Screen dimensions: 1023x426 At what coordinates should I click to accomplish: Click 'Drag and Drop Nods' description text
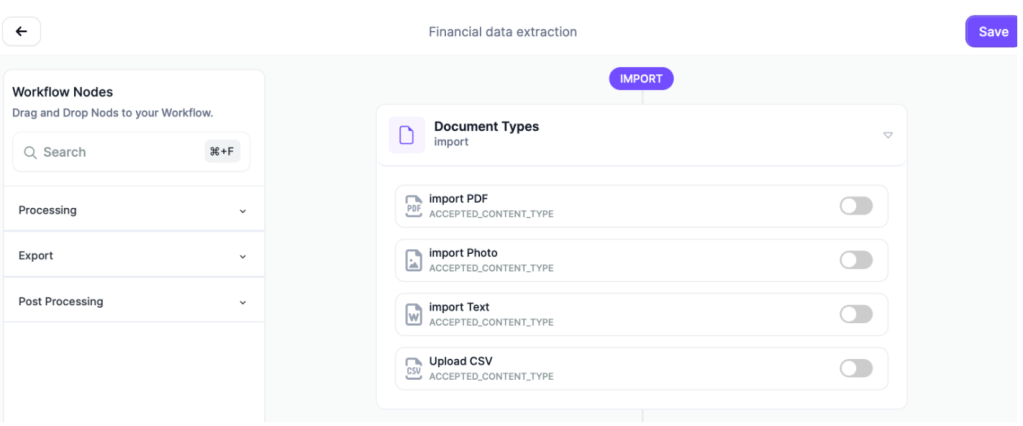pyautogui.click(x=113, y=113)
